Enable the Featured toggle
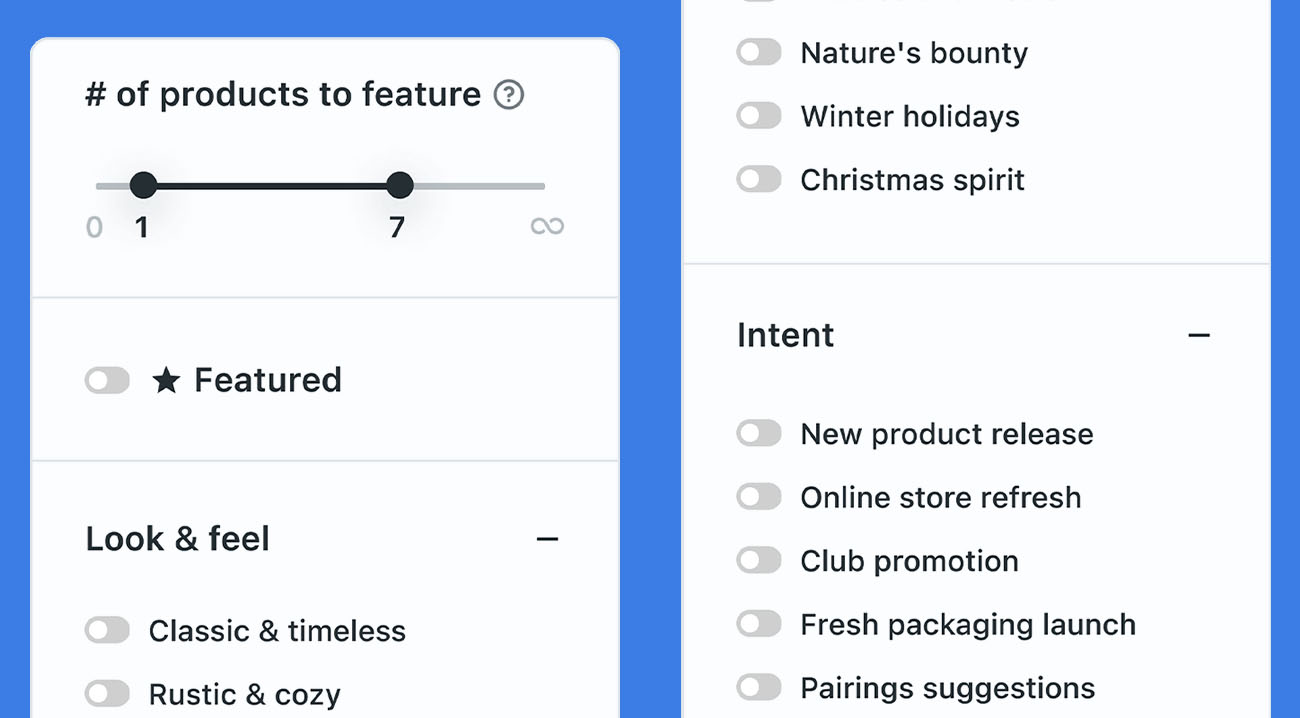1300x718 pixels. coord(107,380)
